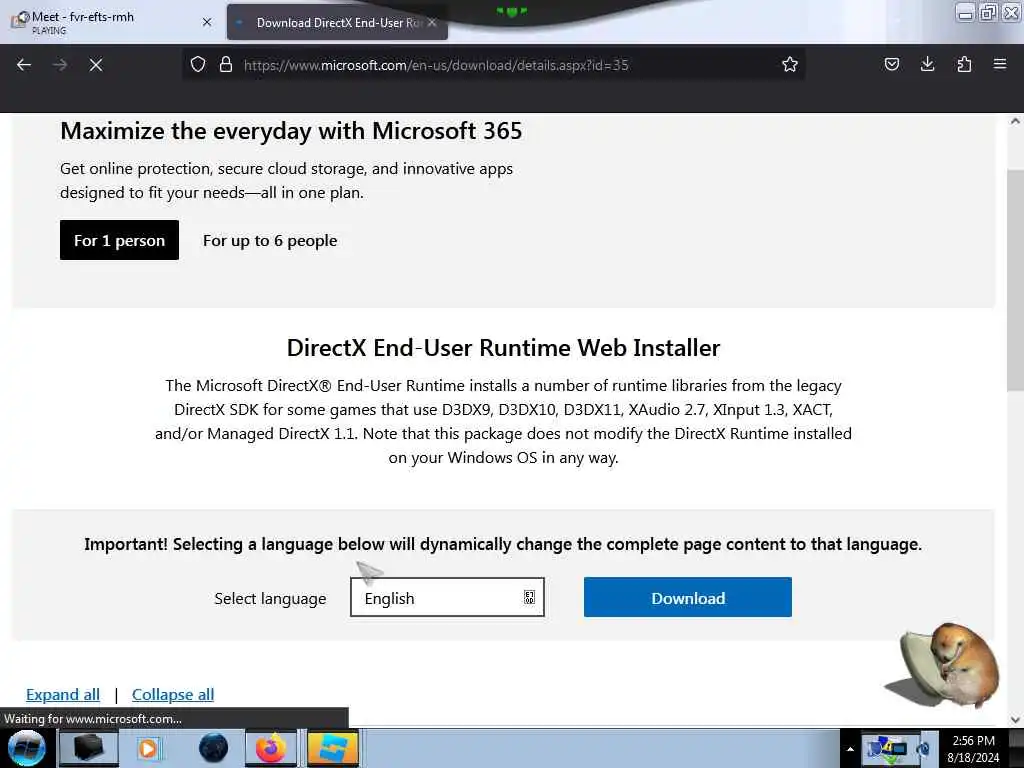Open the Windows Start orb
Screen dimensions: 1024x768
coord(27,748)
